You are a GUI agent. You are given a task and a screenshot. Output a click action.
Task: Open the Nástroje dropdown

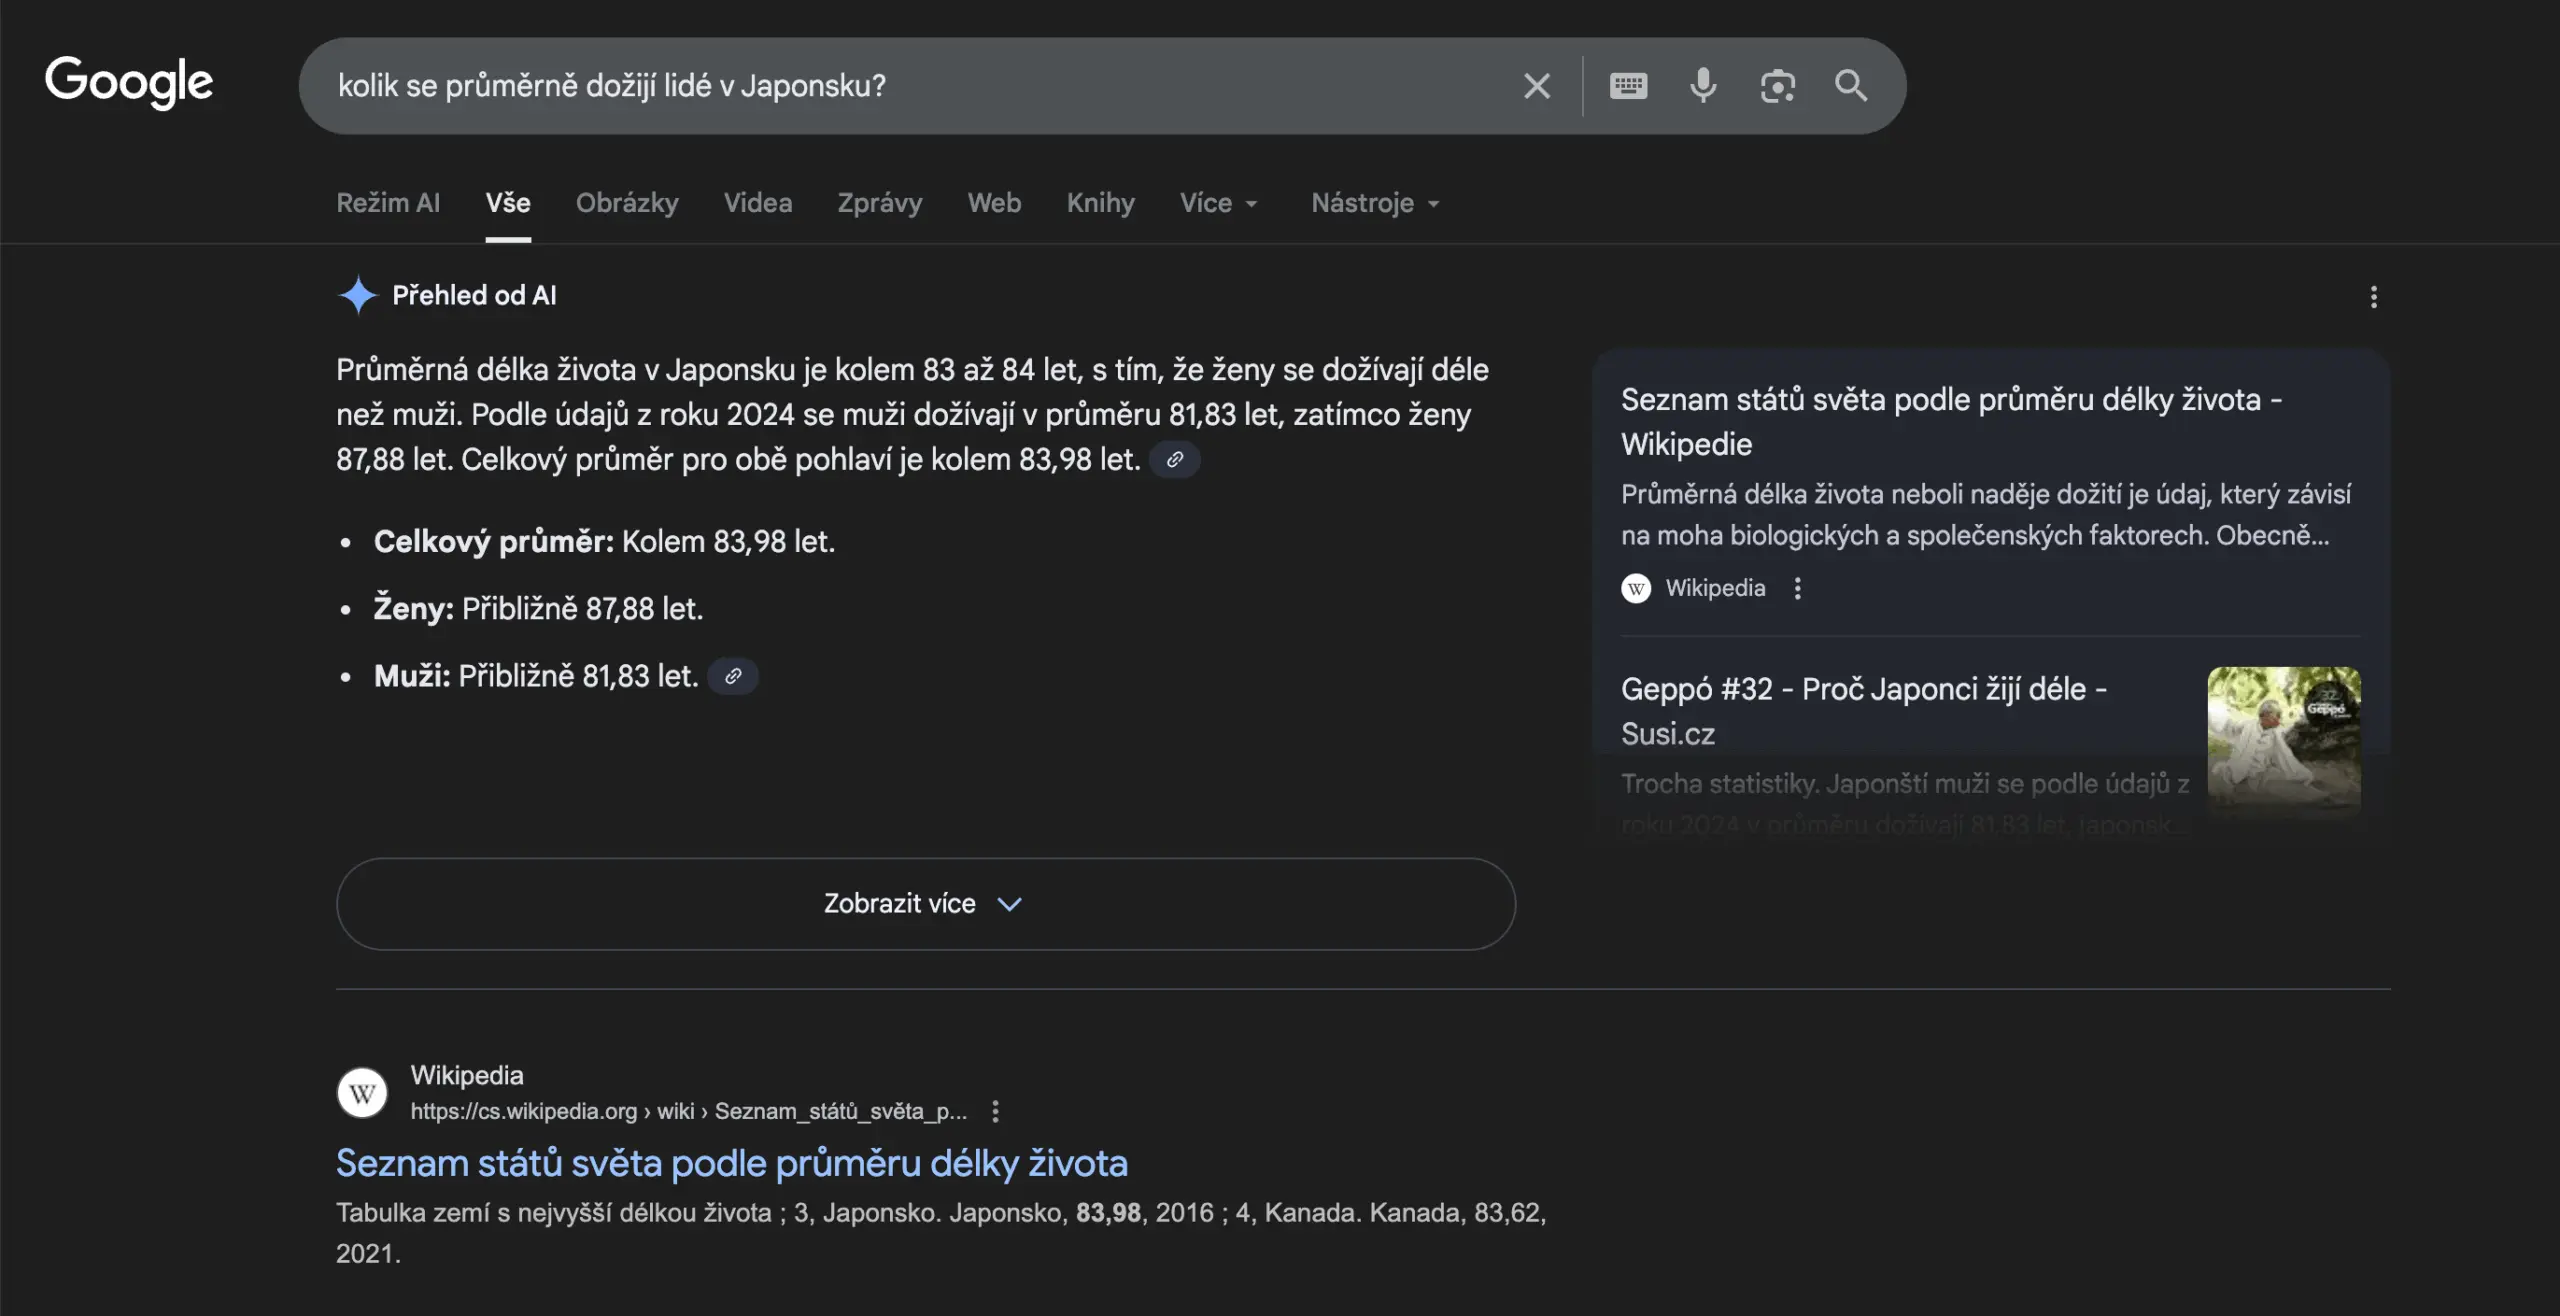(1374, 203)
